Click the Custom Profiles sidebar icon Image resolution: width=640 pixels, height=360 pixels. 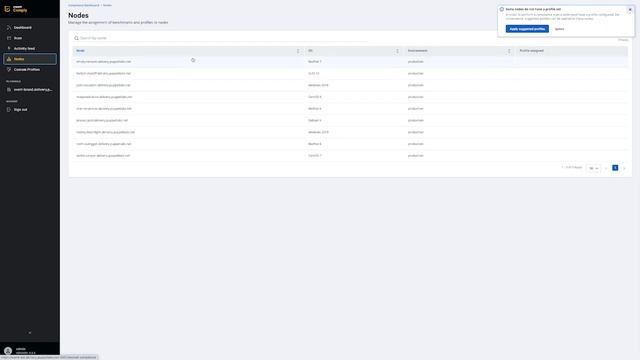pos(9,69)
